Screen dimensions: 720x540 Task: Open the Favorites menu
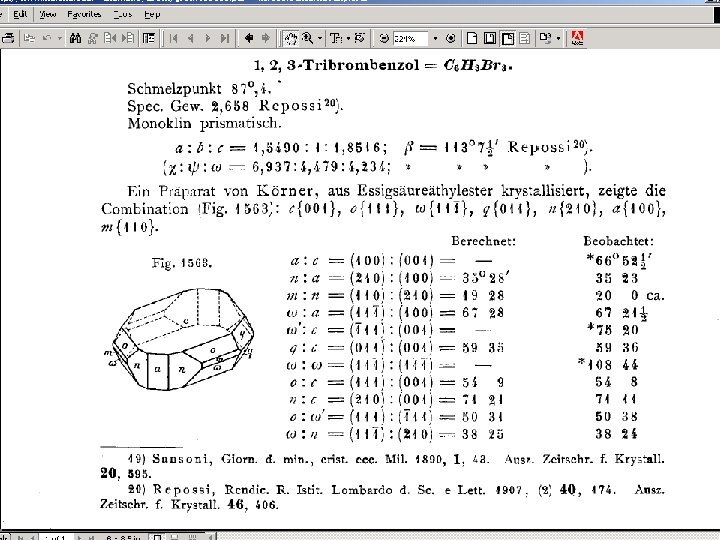point(84,14)
